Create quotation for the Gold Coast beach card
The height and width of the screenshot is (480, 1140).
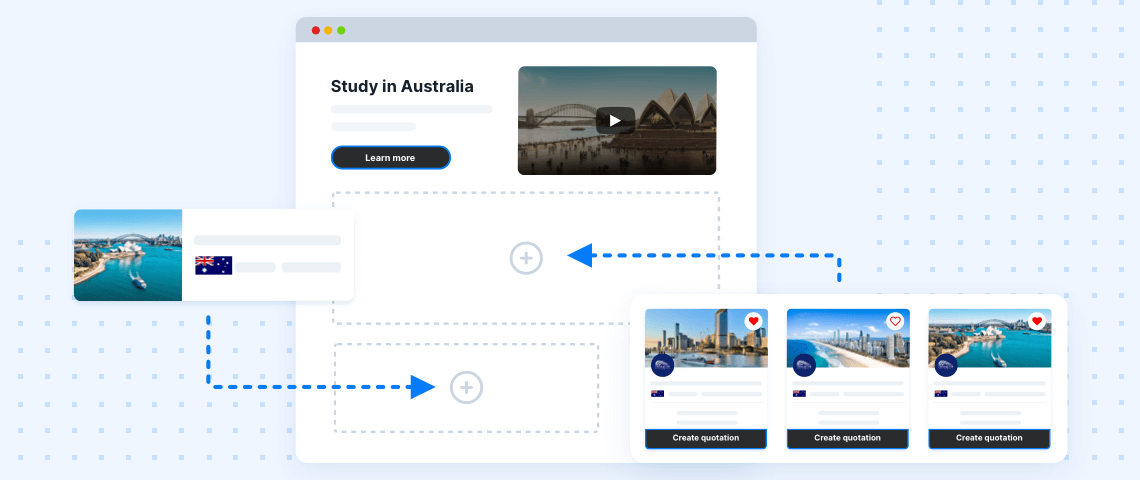pos(847,439)
